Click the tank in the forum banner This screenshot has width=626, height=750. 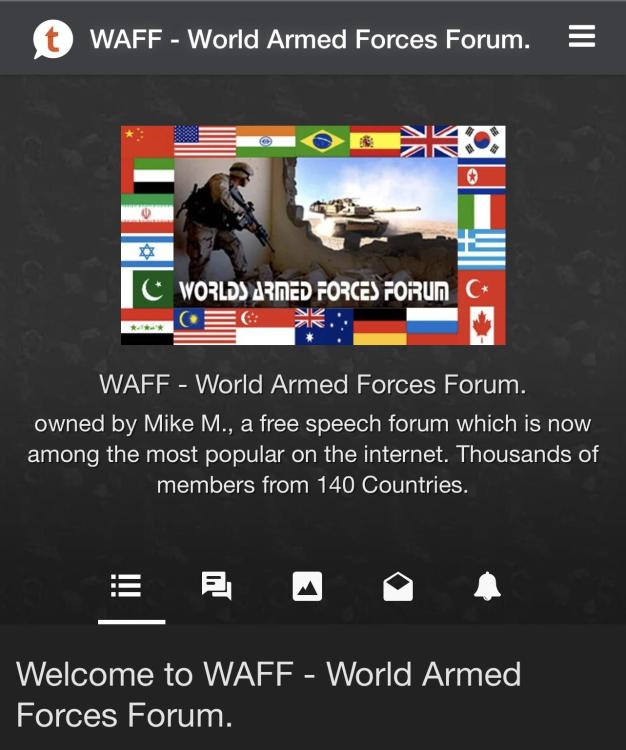click(363, 218)
